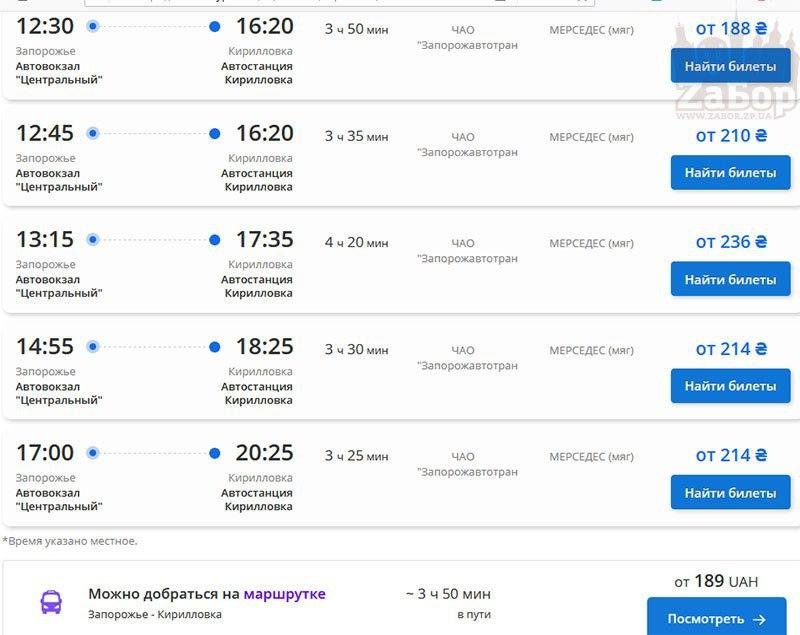This screenshot has width=800, height=635.
Task: Click the 13:15 departure time
Action: coord(45,240)
